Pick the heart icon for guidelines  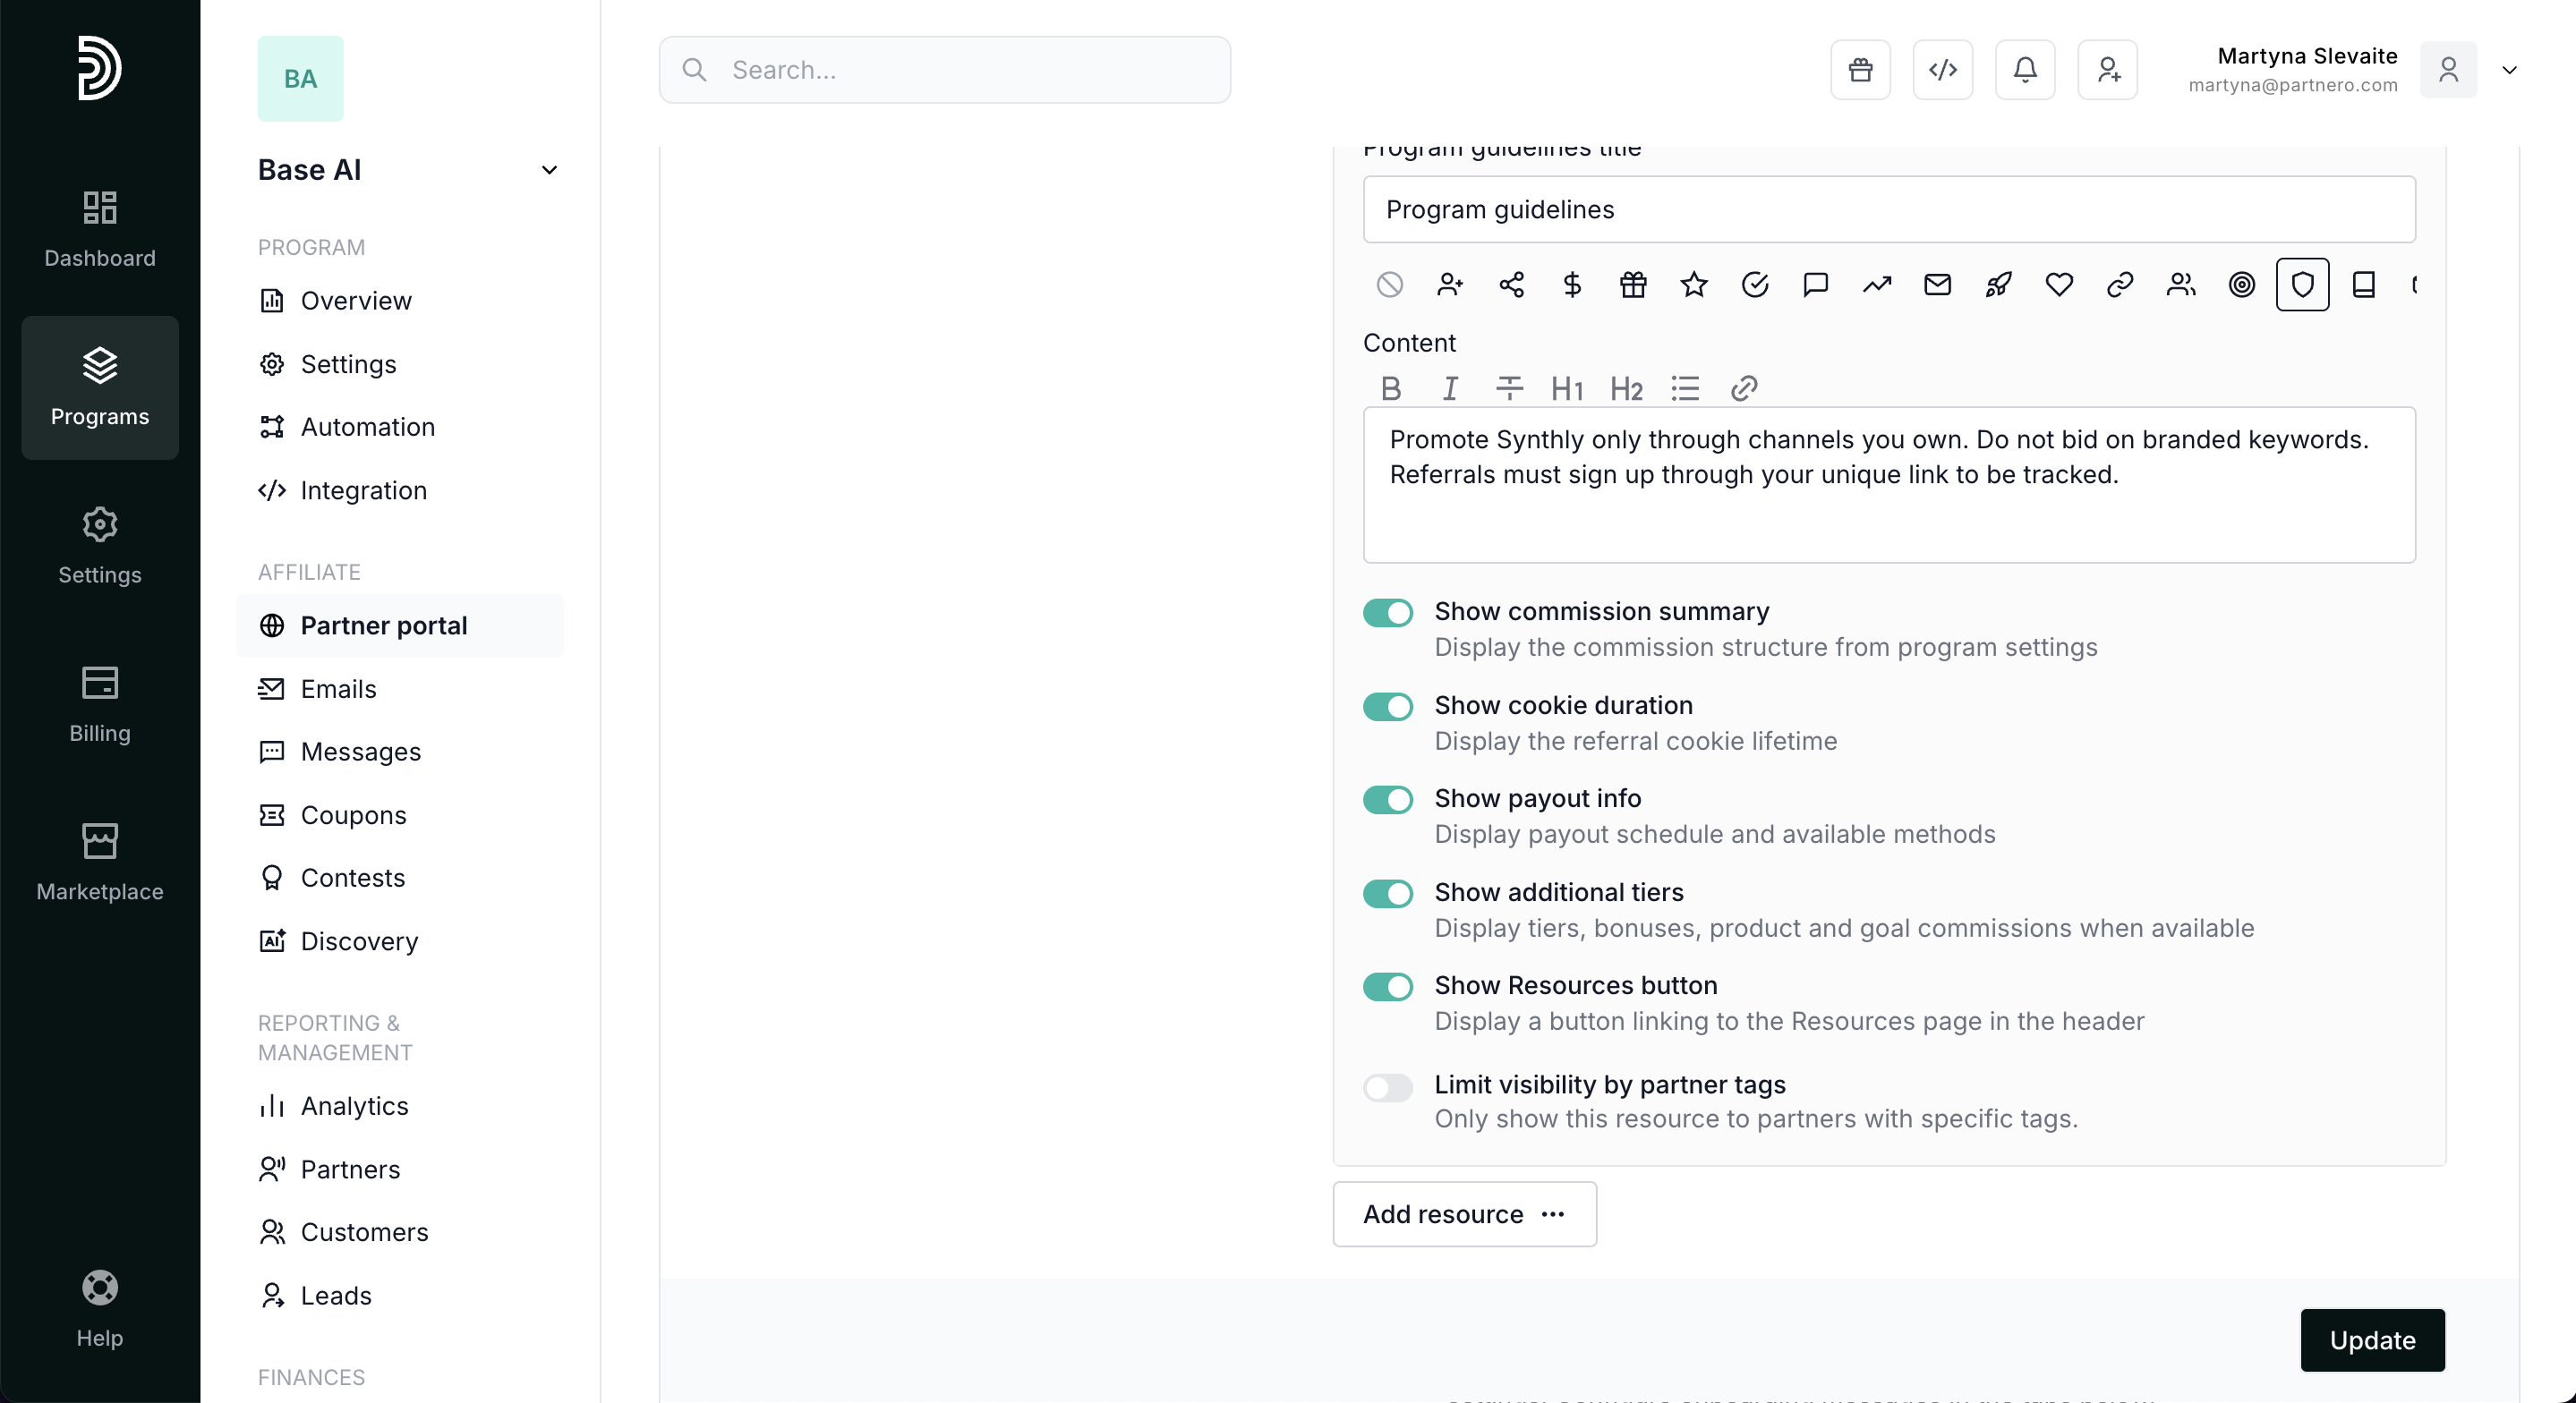click(x=2059, y=285)
